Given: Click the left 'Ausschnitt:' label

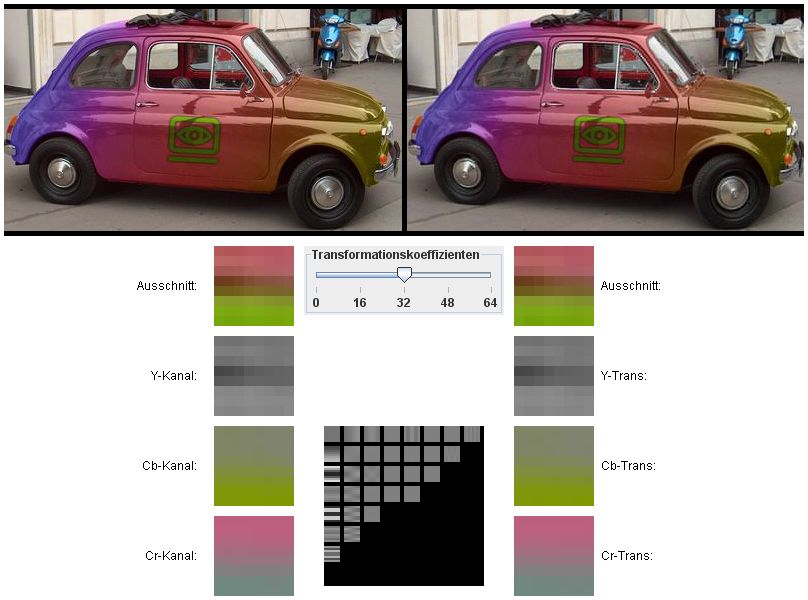Looking at the screenshot, I should [167, 286].
